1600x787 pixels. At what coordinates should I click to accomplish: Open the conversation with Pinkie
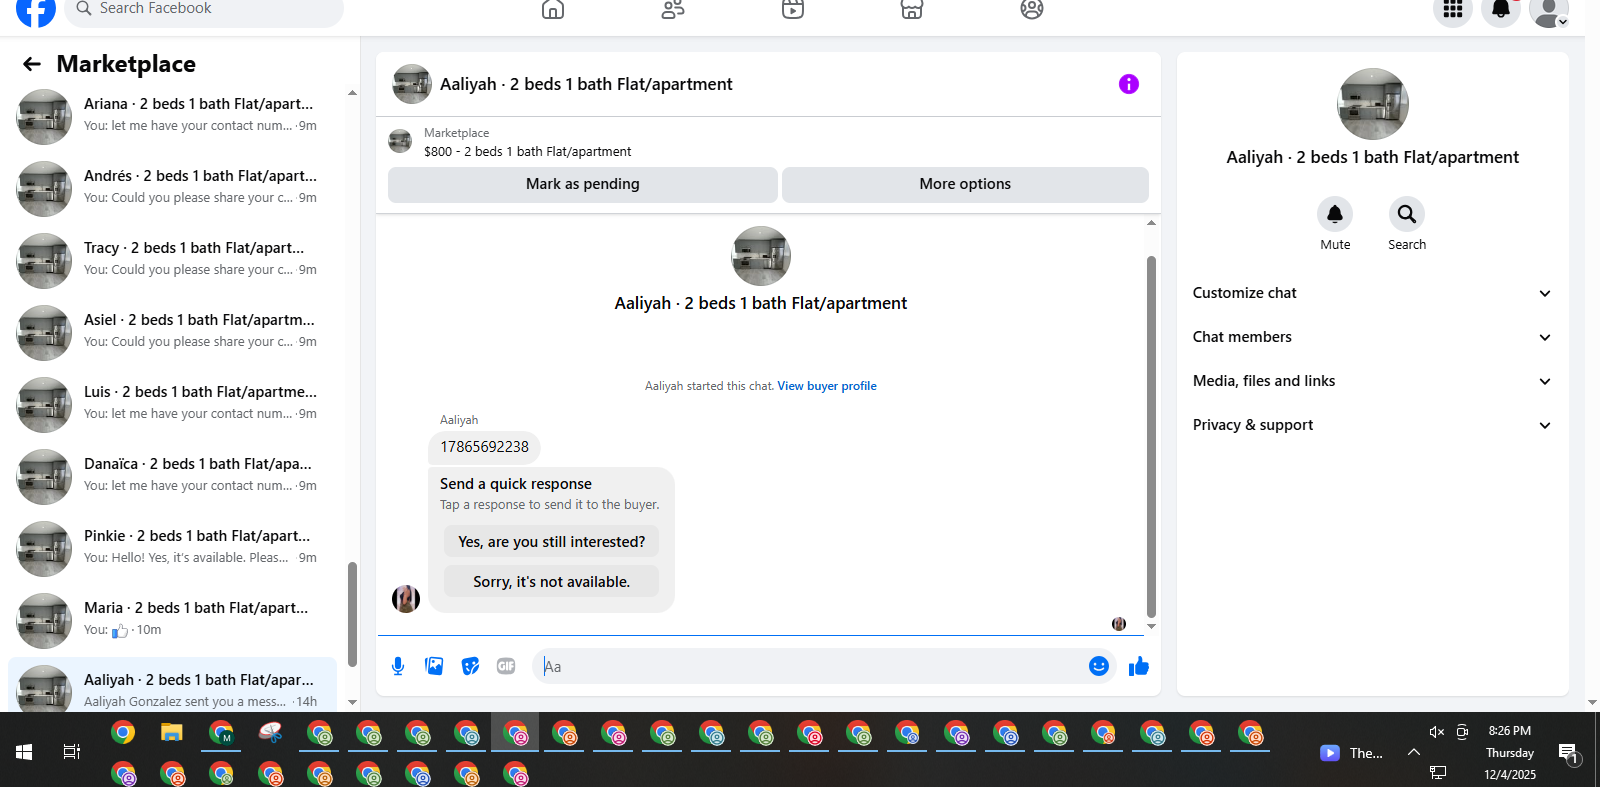[172, 548]
